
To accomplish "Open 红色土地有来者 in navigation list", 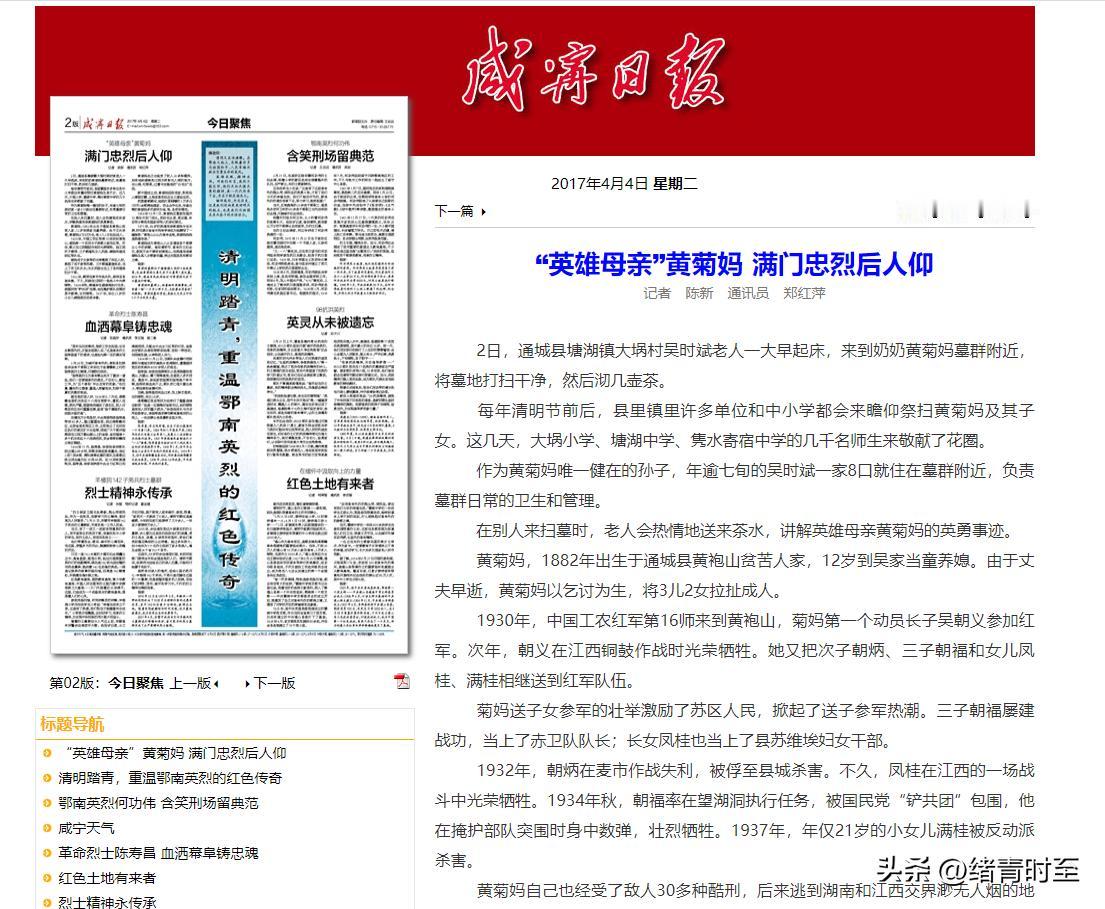I will tap(107, 878).
